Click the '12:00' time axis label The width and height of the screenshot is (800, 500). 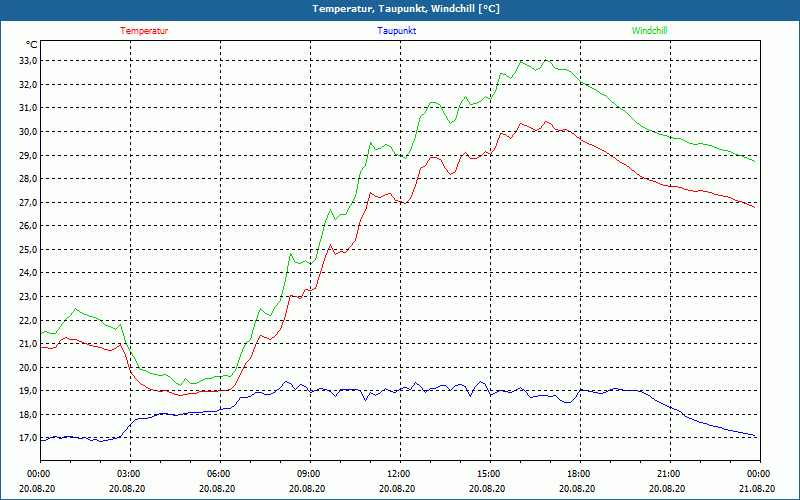click(397, 474)
